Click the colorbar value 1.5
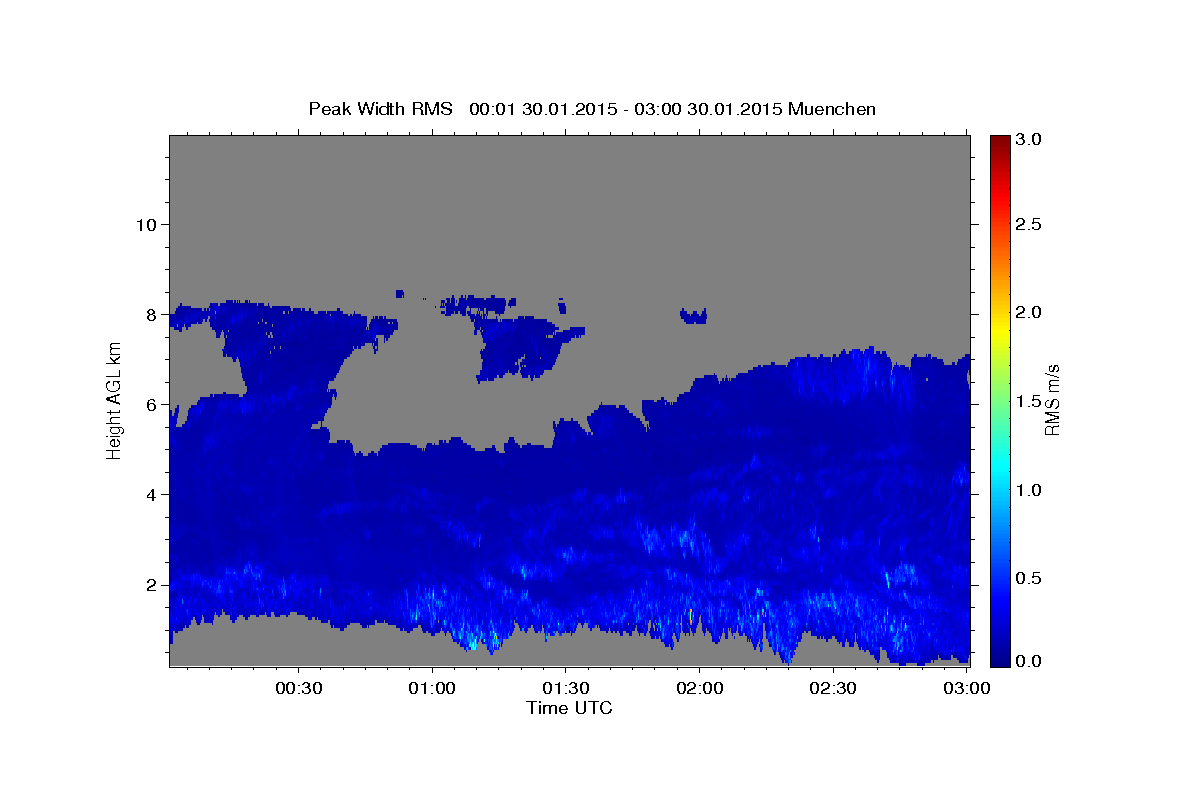The image size is (1200, 800). pyautogui.click(x=1029, y=401)
